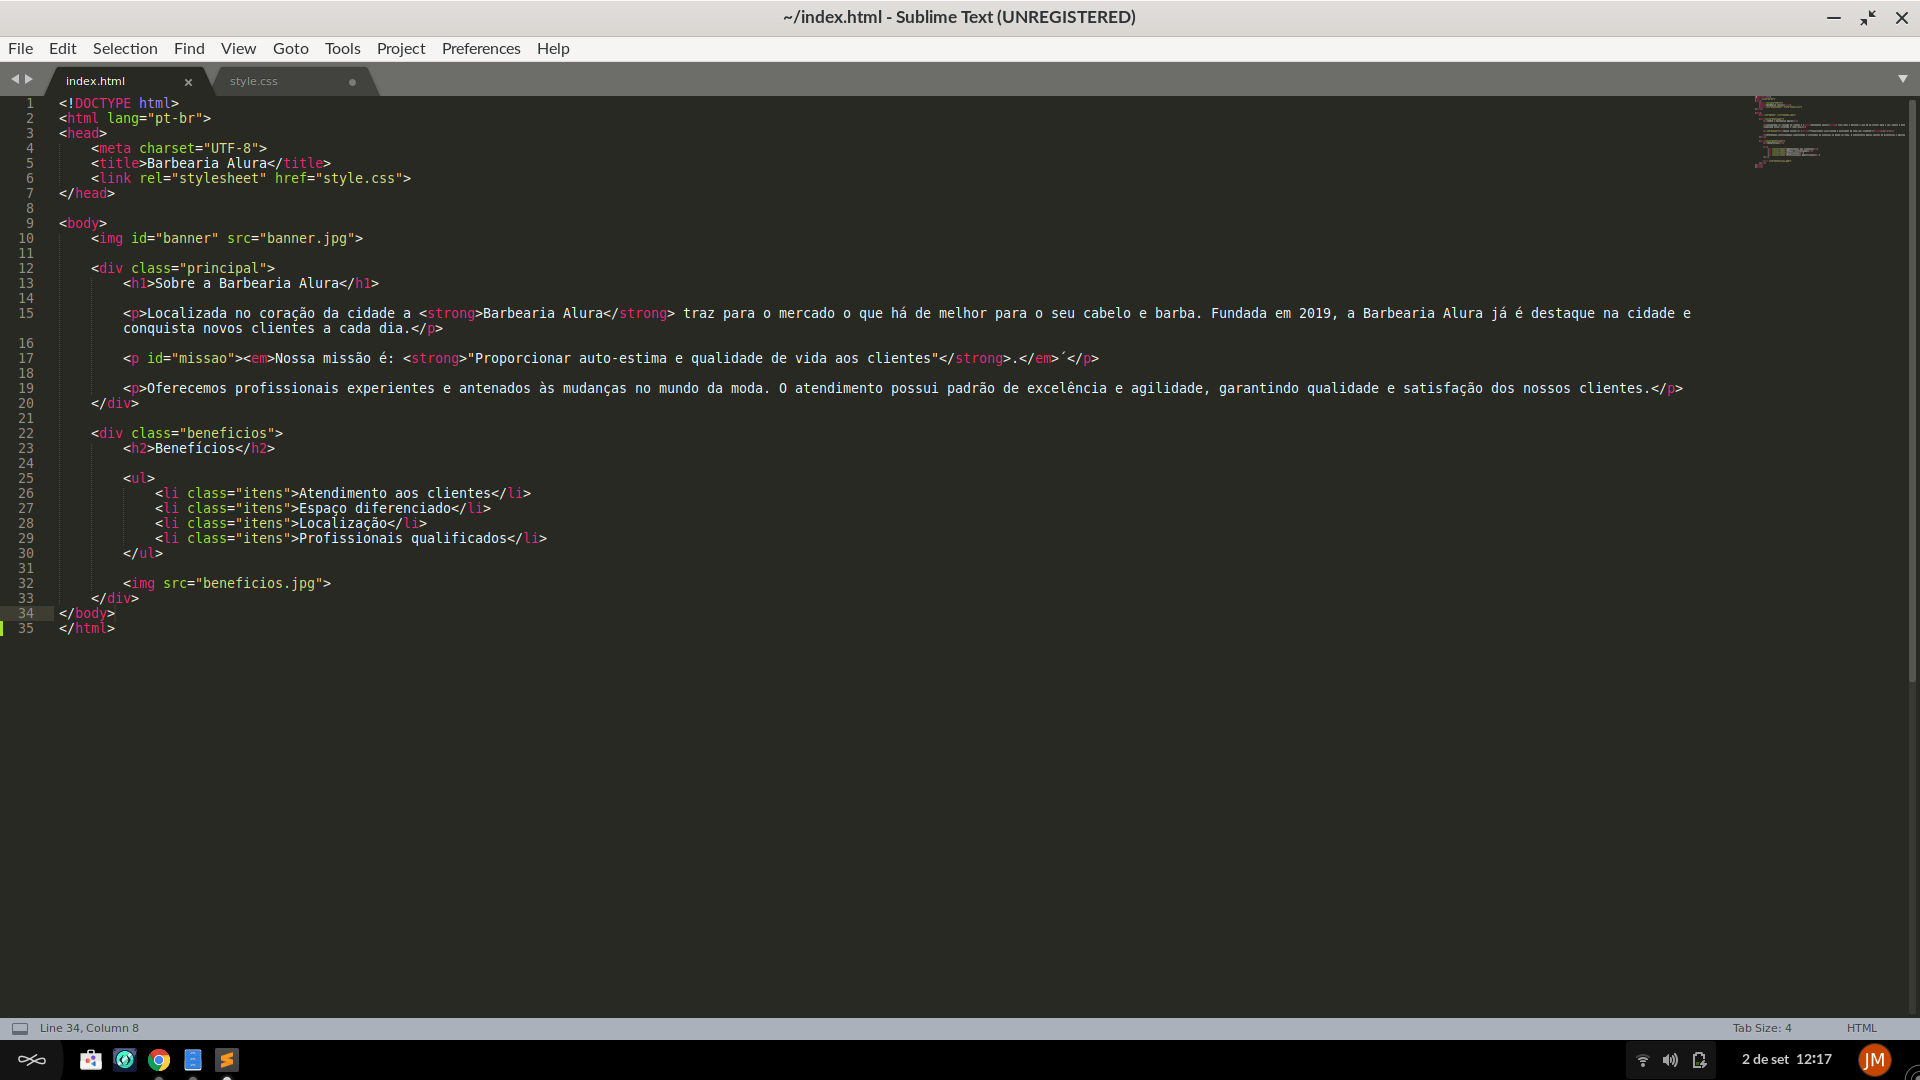Click the minimap code preview
The width and height of the screenshot is (1920, 1080).
pyautogui.click(x=1828, y=131)
